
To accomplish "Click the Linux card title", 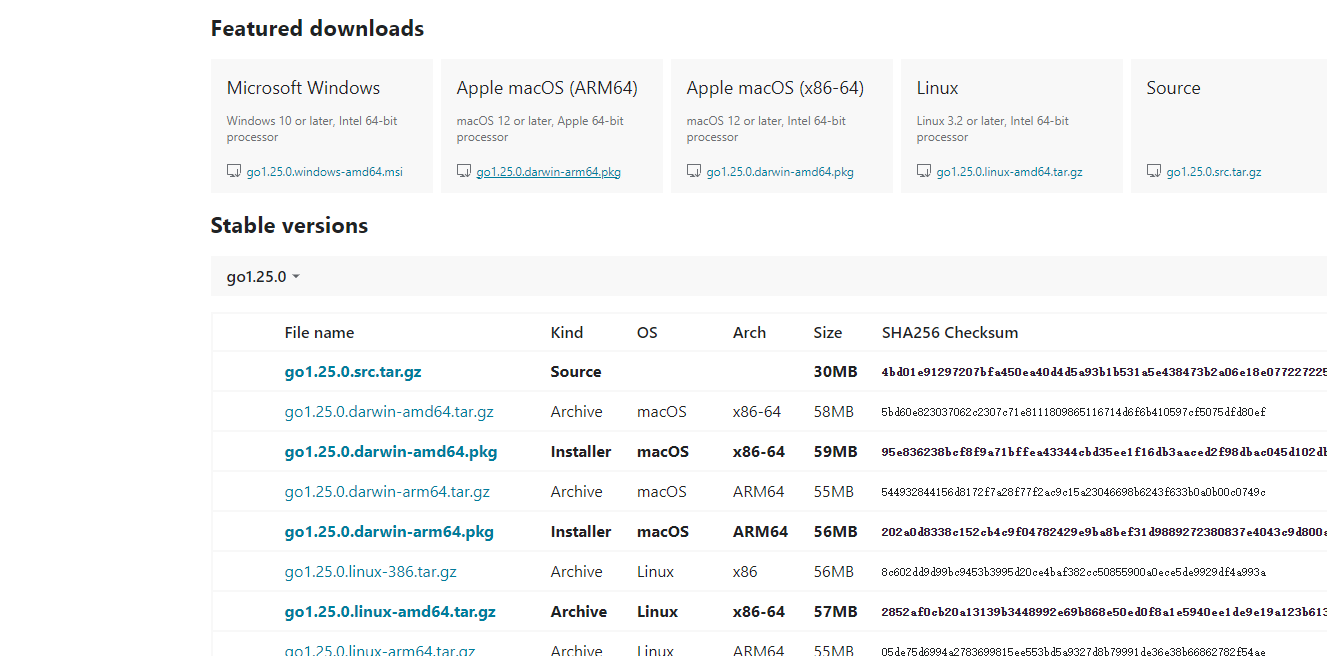I will (x=937, y=88).
